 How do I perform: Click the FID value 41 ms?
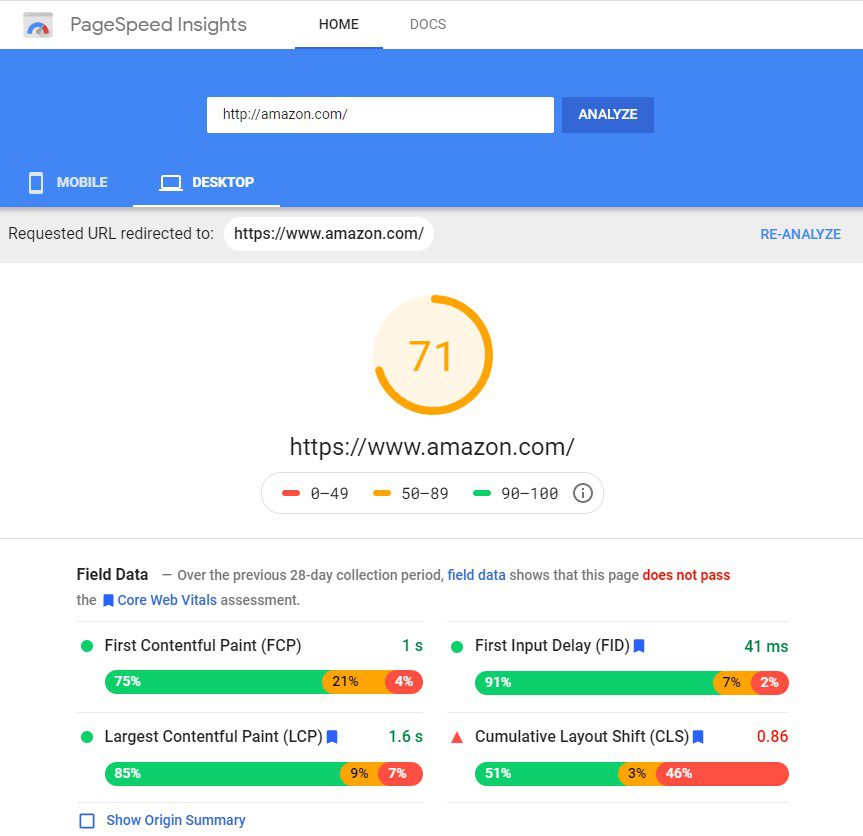766,646
